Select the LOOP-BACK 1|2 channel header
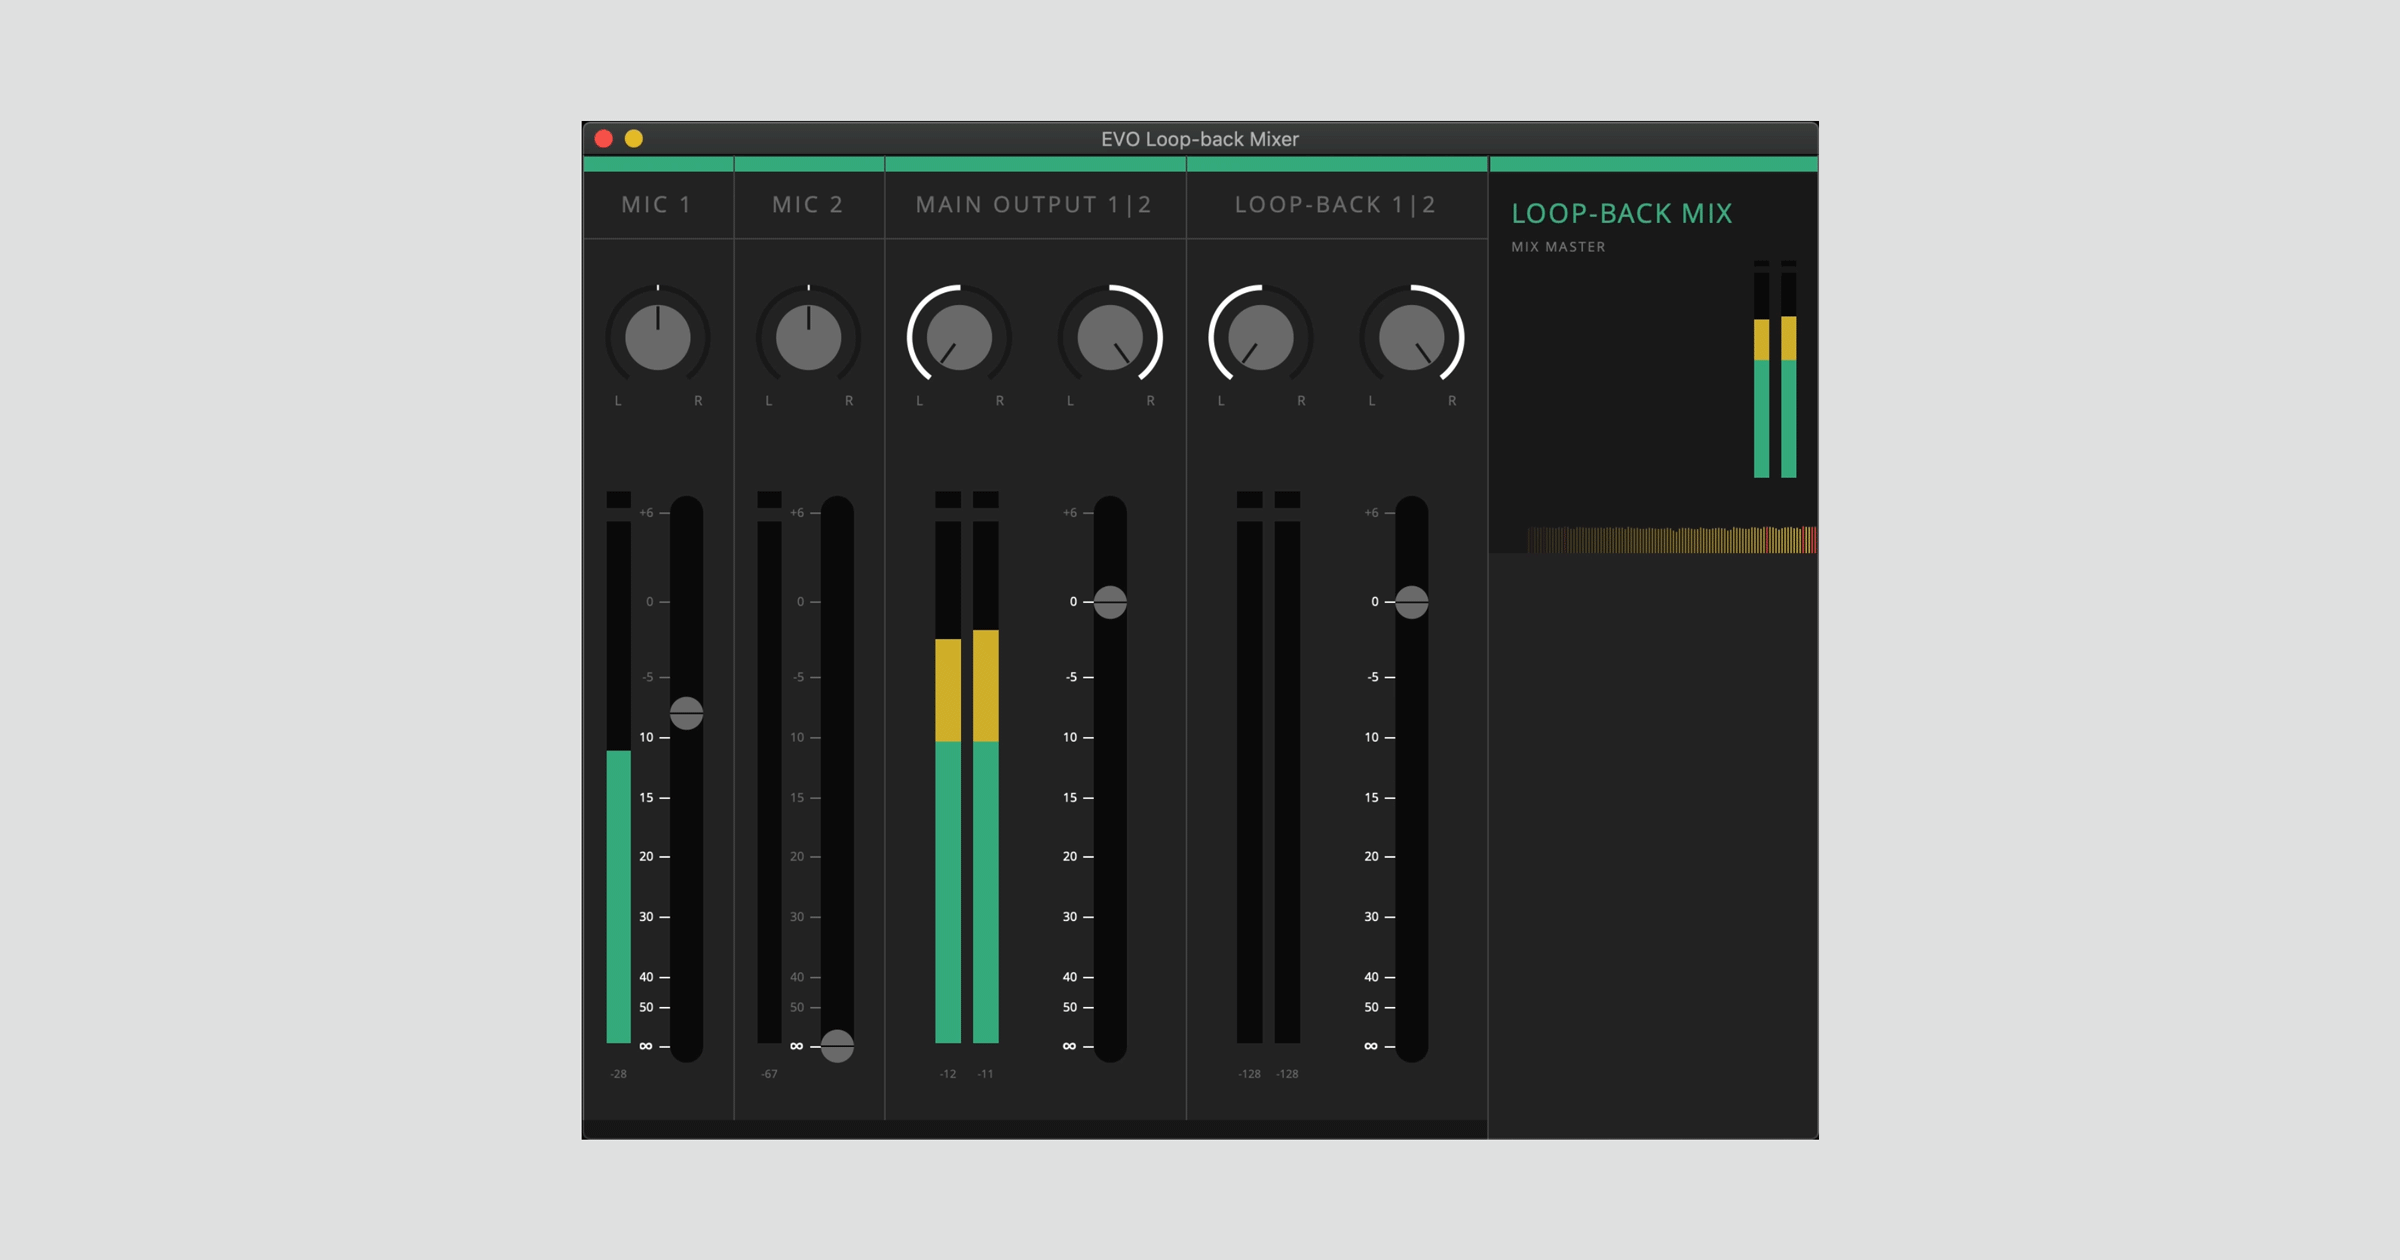2400x1260 pixels. click(1335, 205)
